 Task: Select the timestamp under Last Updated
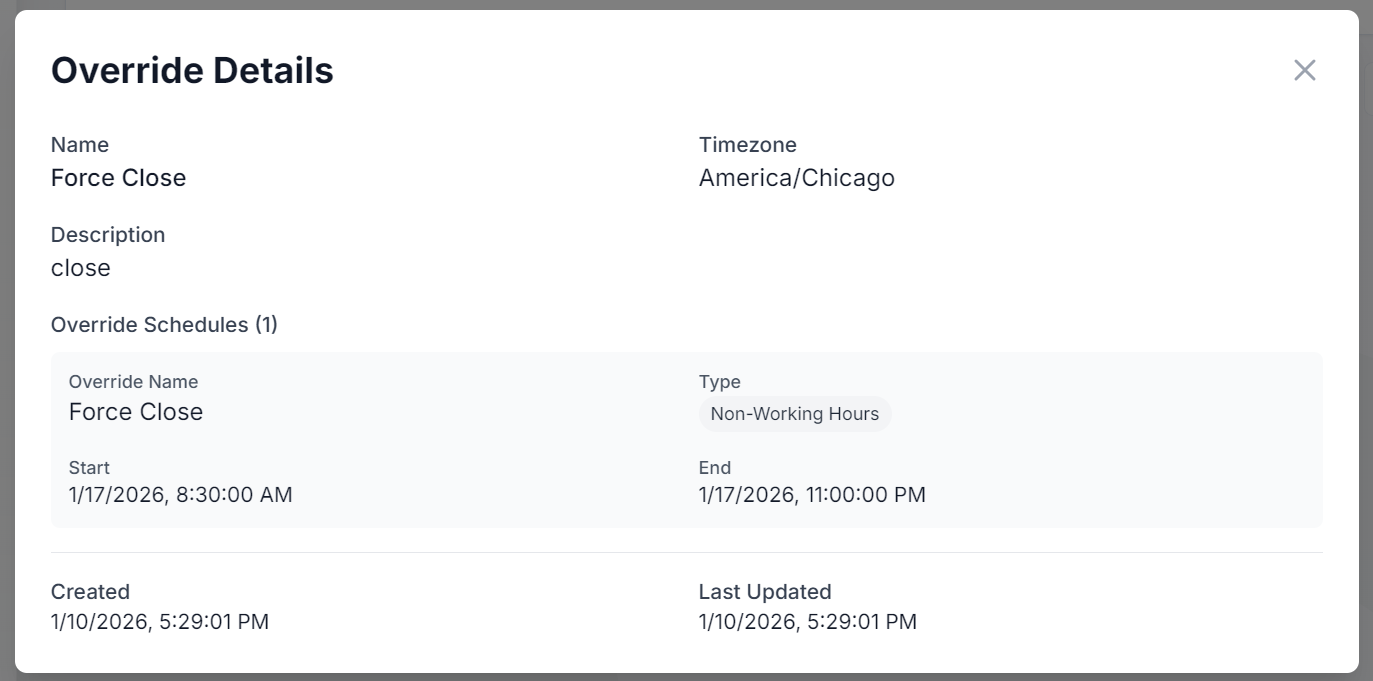(807, 622)
